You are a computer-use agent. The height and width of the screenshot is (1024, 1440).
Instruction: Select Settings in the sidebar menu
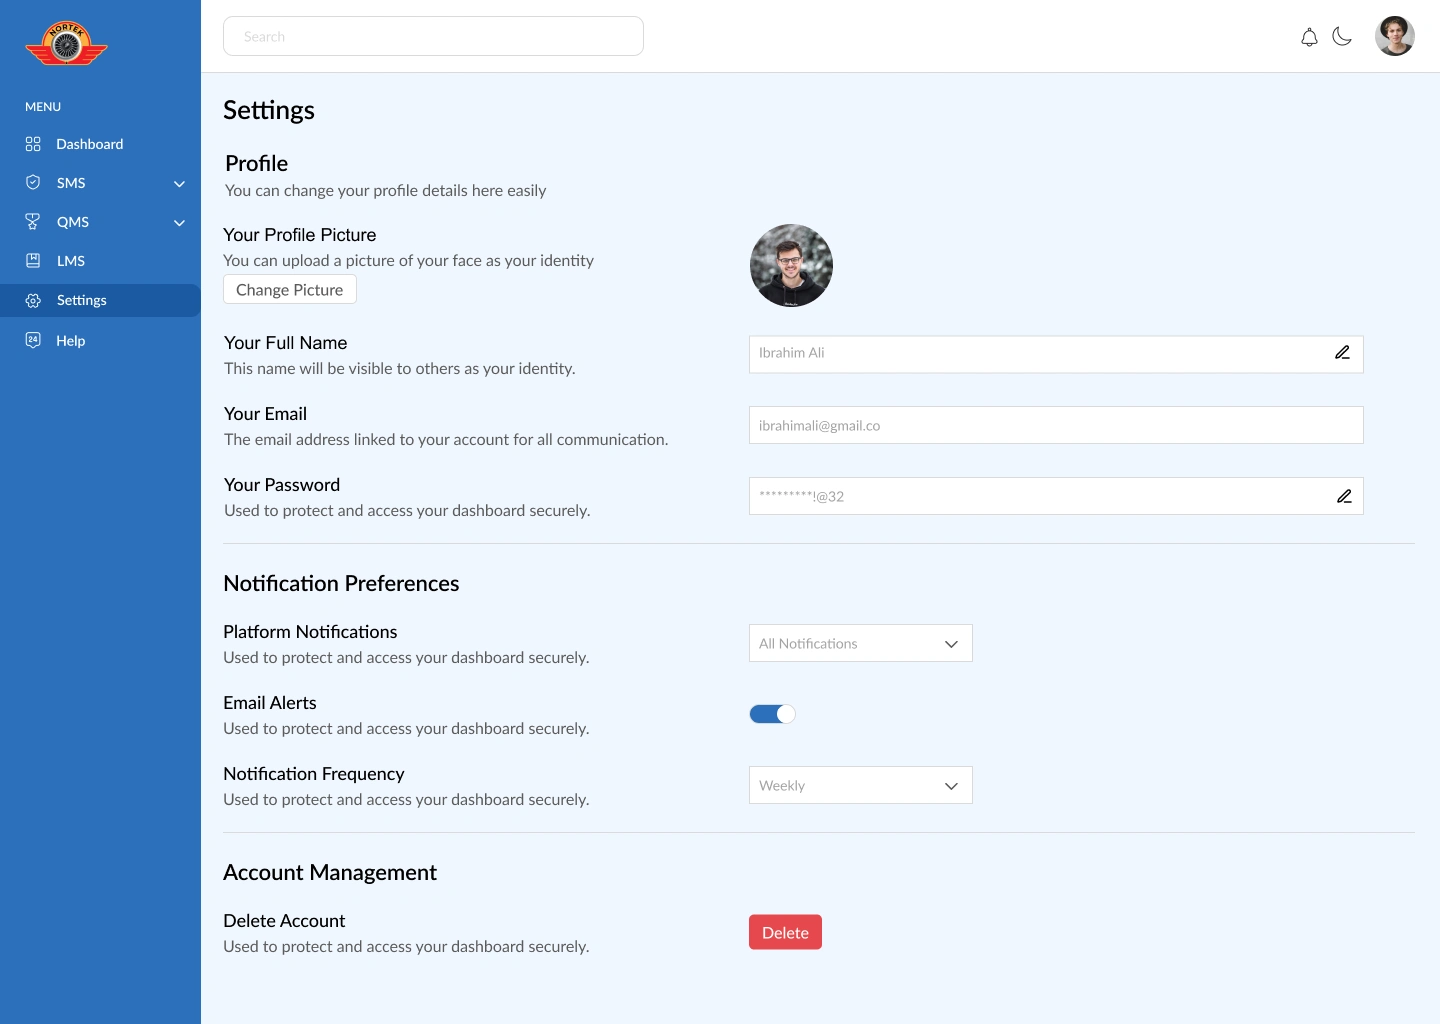coord(100,300)
